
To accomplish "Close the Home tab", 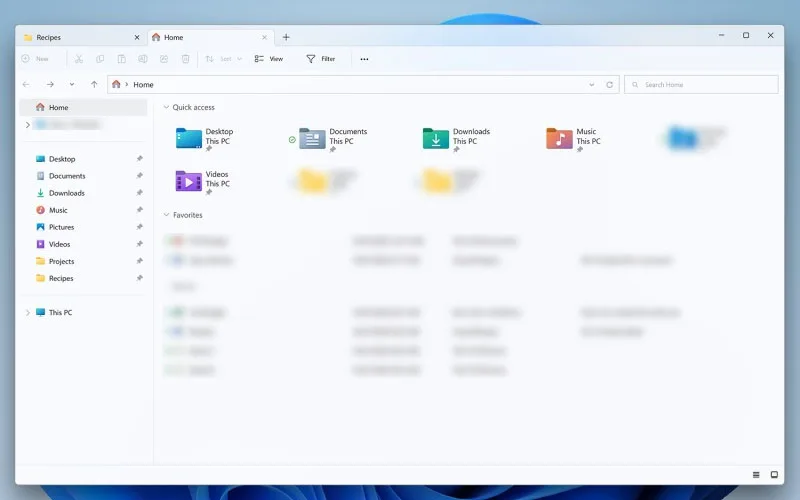I will coord(264,37).
